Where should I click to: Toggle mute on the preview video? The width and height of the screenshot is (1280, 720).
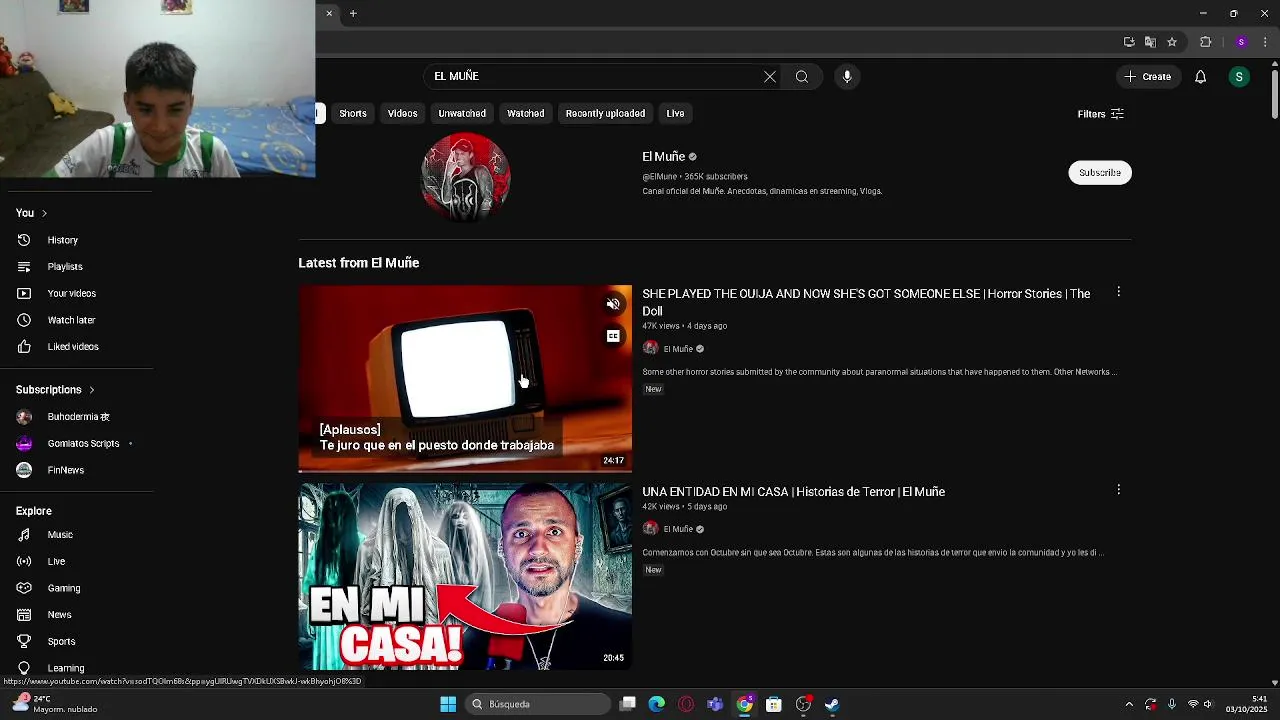[614, 304]
